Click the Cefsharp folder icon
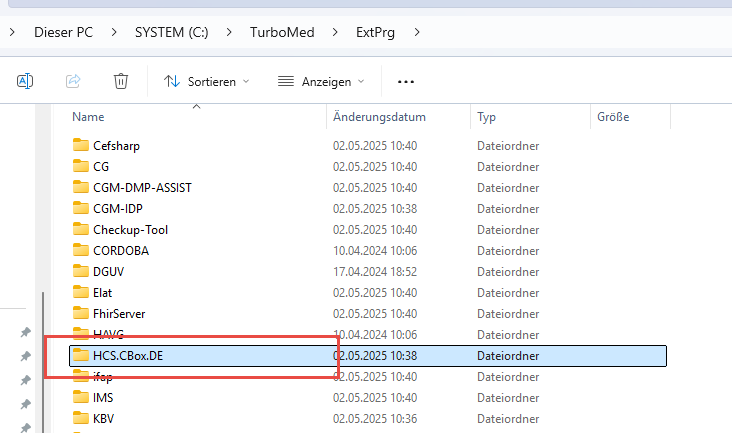 81,146
